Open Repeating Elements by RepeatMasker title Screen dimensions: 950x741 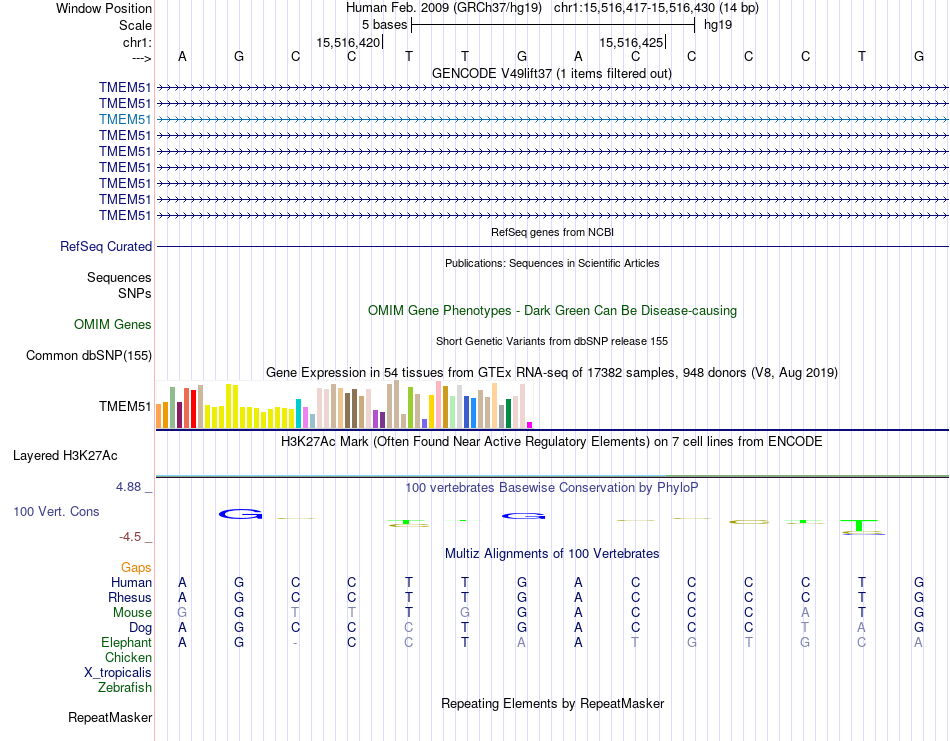pyautogui.click(x=552, y=703)
